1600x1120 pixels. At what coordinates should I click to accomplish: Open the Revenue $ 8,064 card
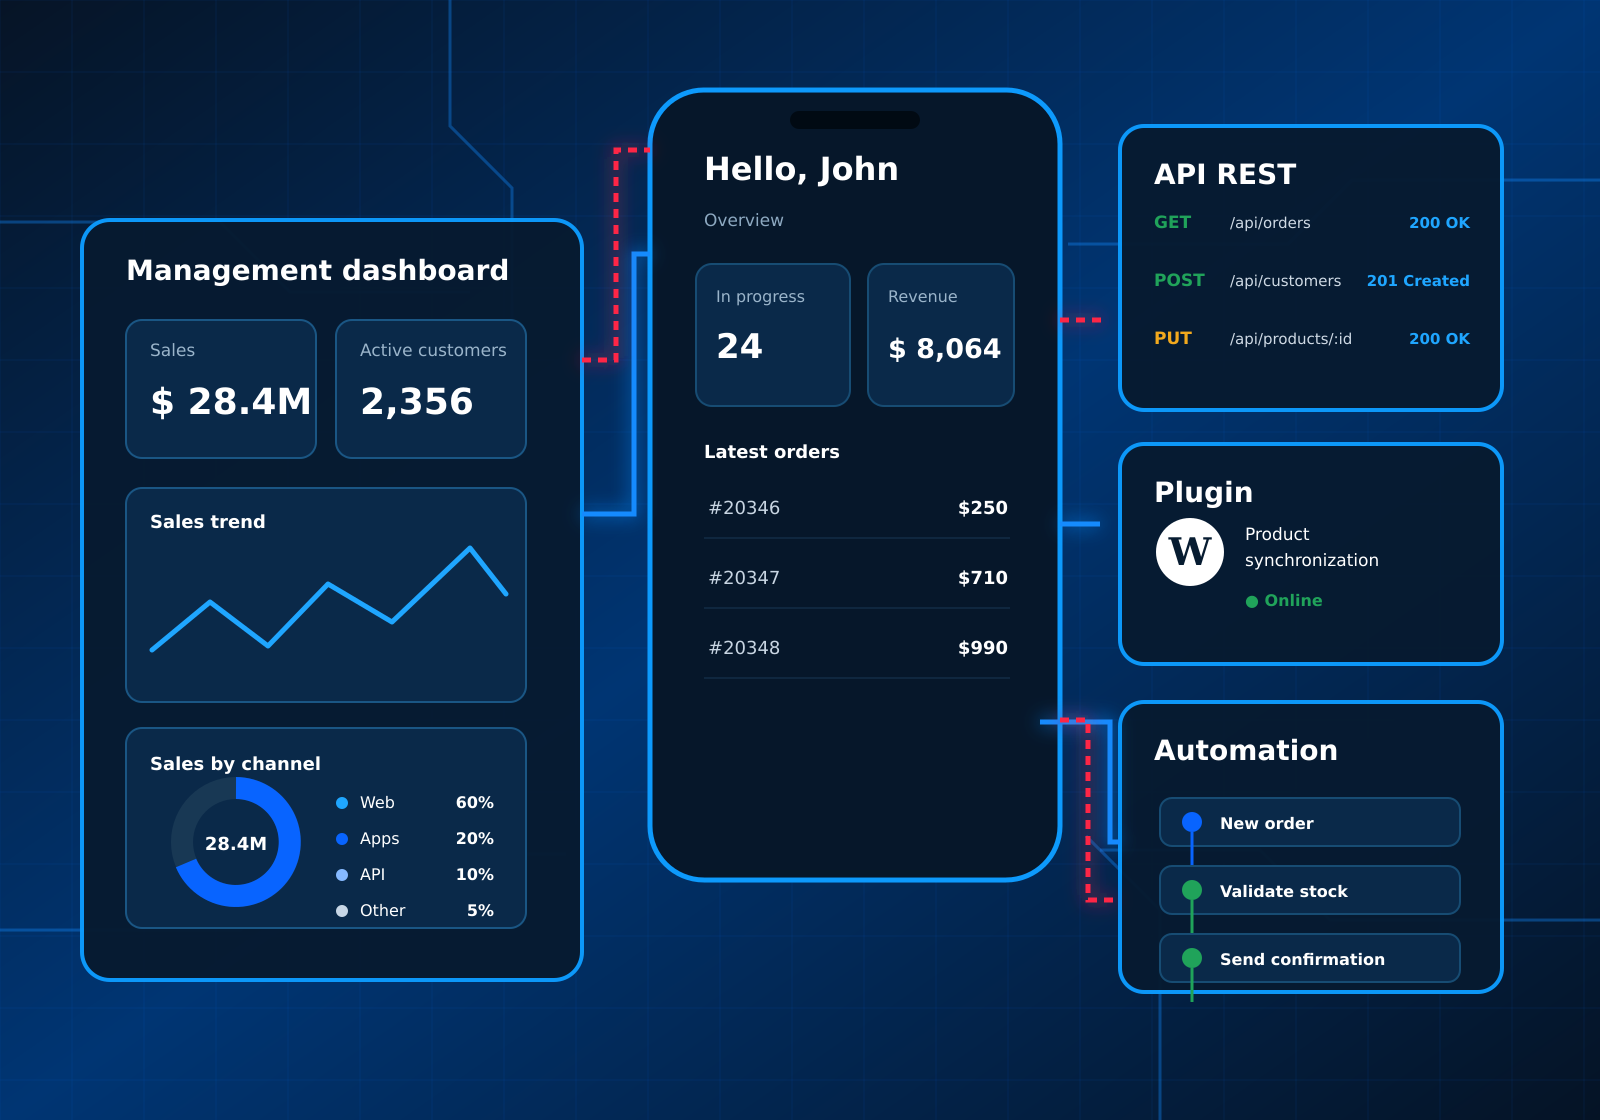941,335
